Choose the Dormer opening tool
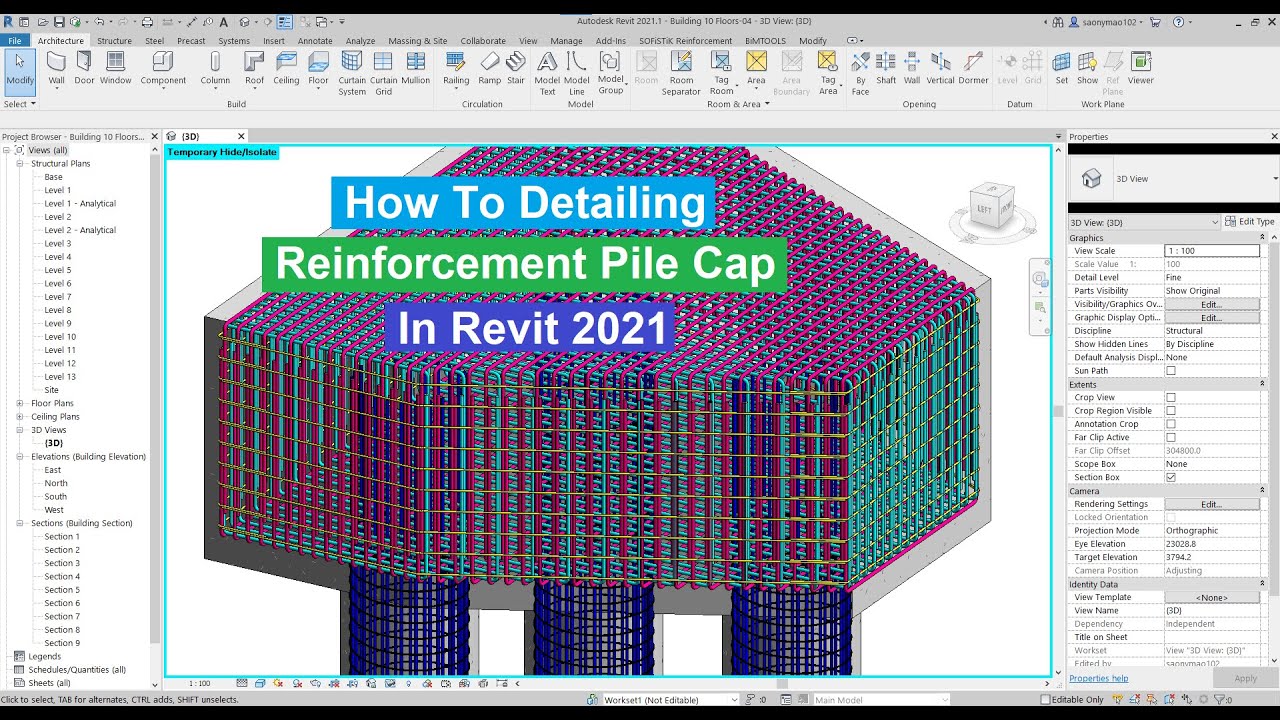The width and height of the screenshot is (1280, 720). 973,68
